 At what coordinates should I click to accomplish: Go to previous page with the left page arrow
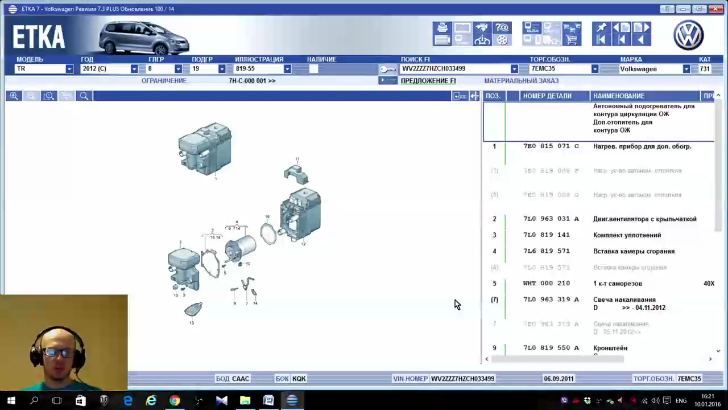pyautogui.click(x=621, y=28)
